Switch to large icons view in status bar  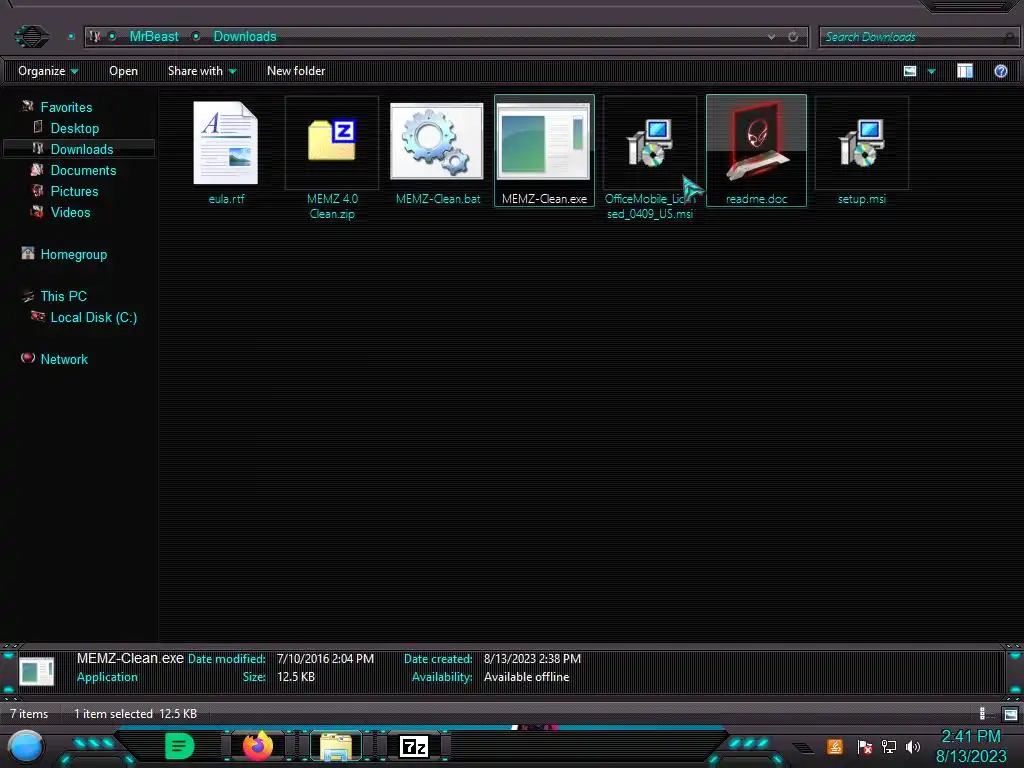coord(1010,714)
